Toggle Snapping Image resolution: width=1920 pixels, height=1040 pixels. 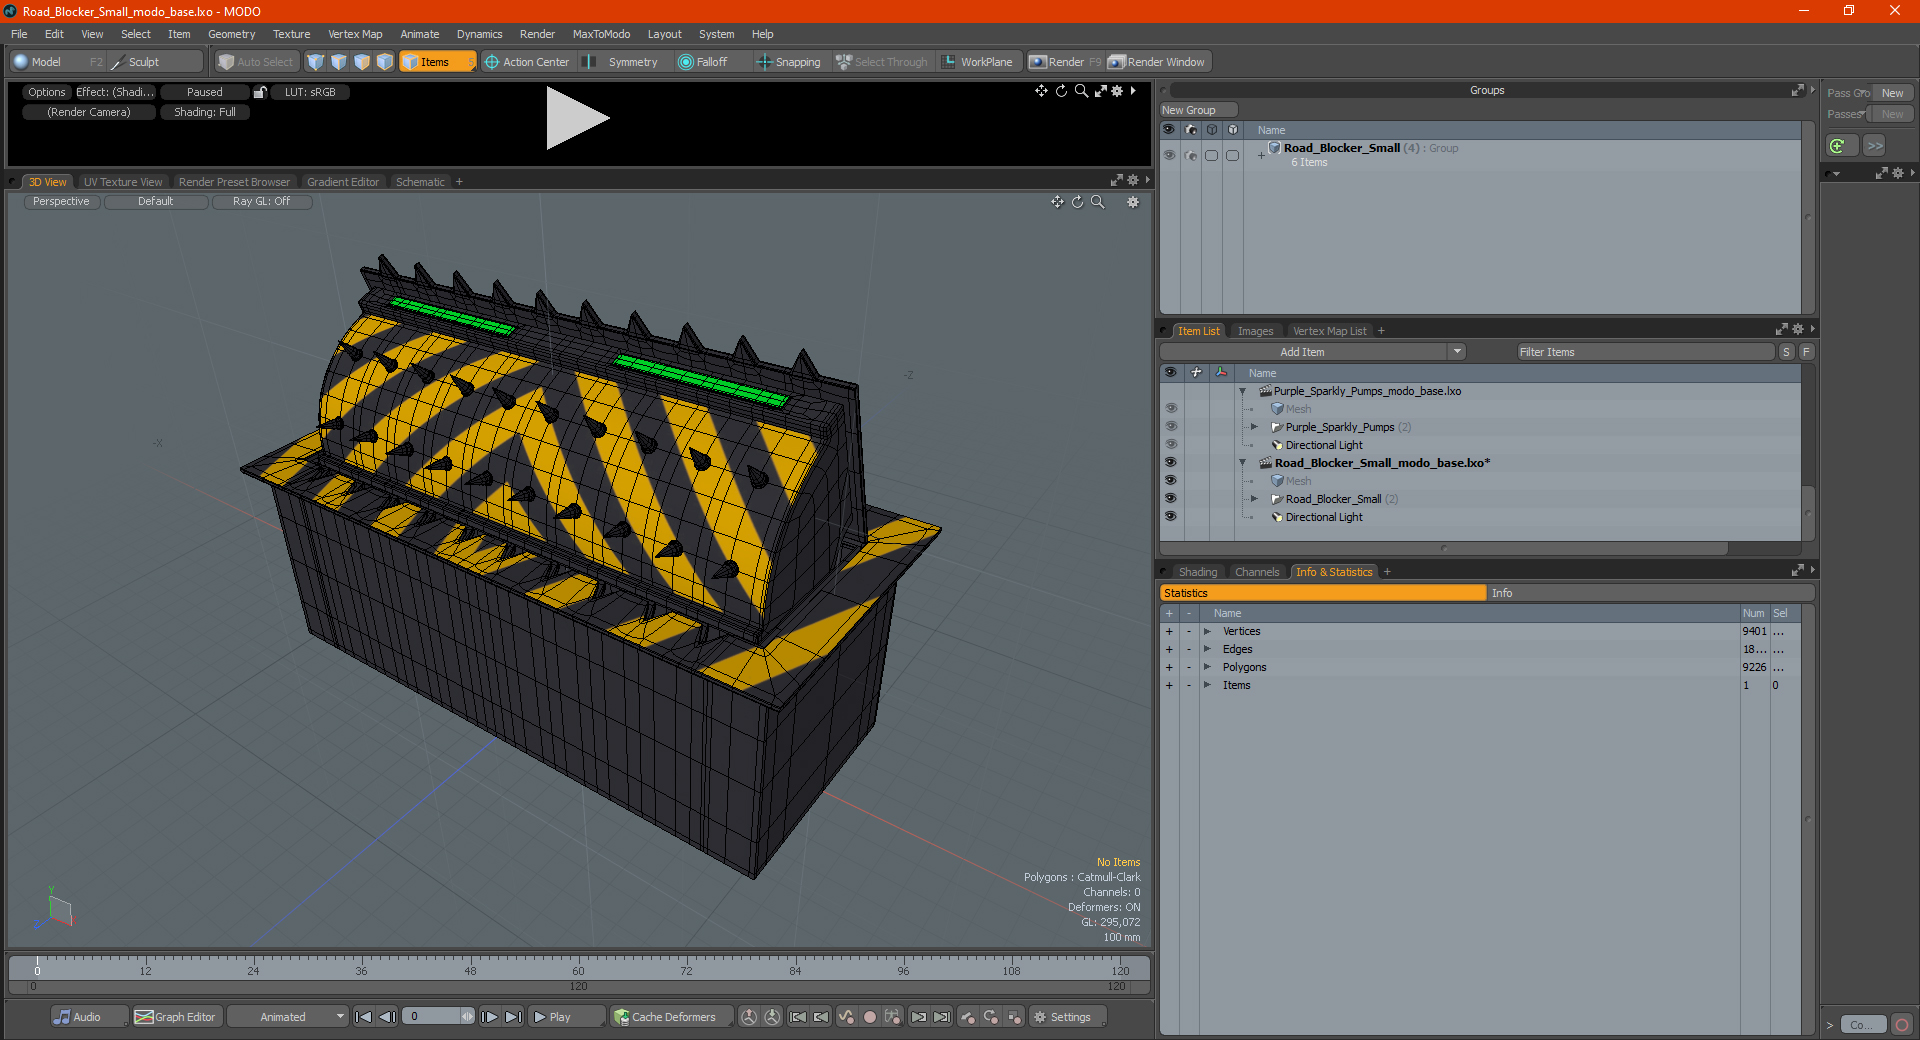(789, 62)
